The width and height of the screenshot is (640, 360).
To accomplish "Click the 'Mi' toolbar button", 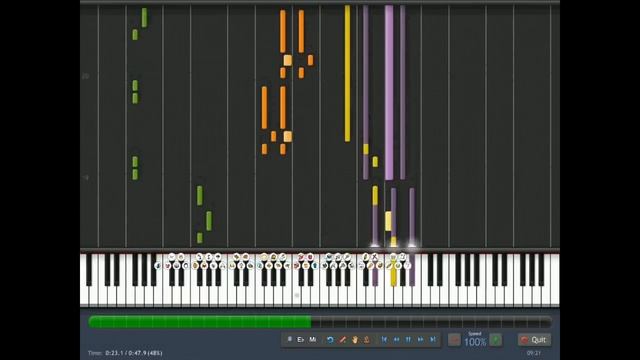I will pos(313,339).
